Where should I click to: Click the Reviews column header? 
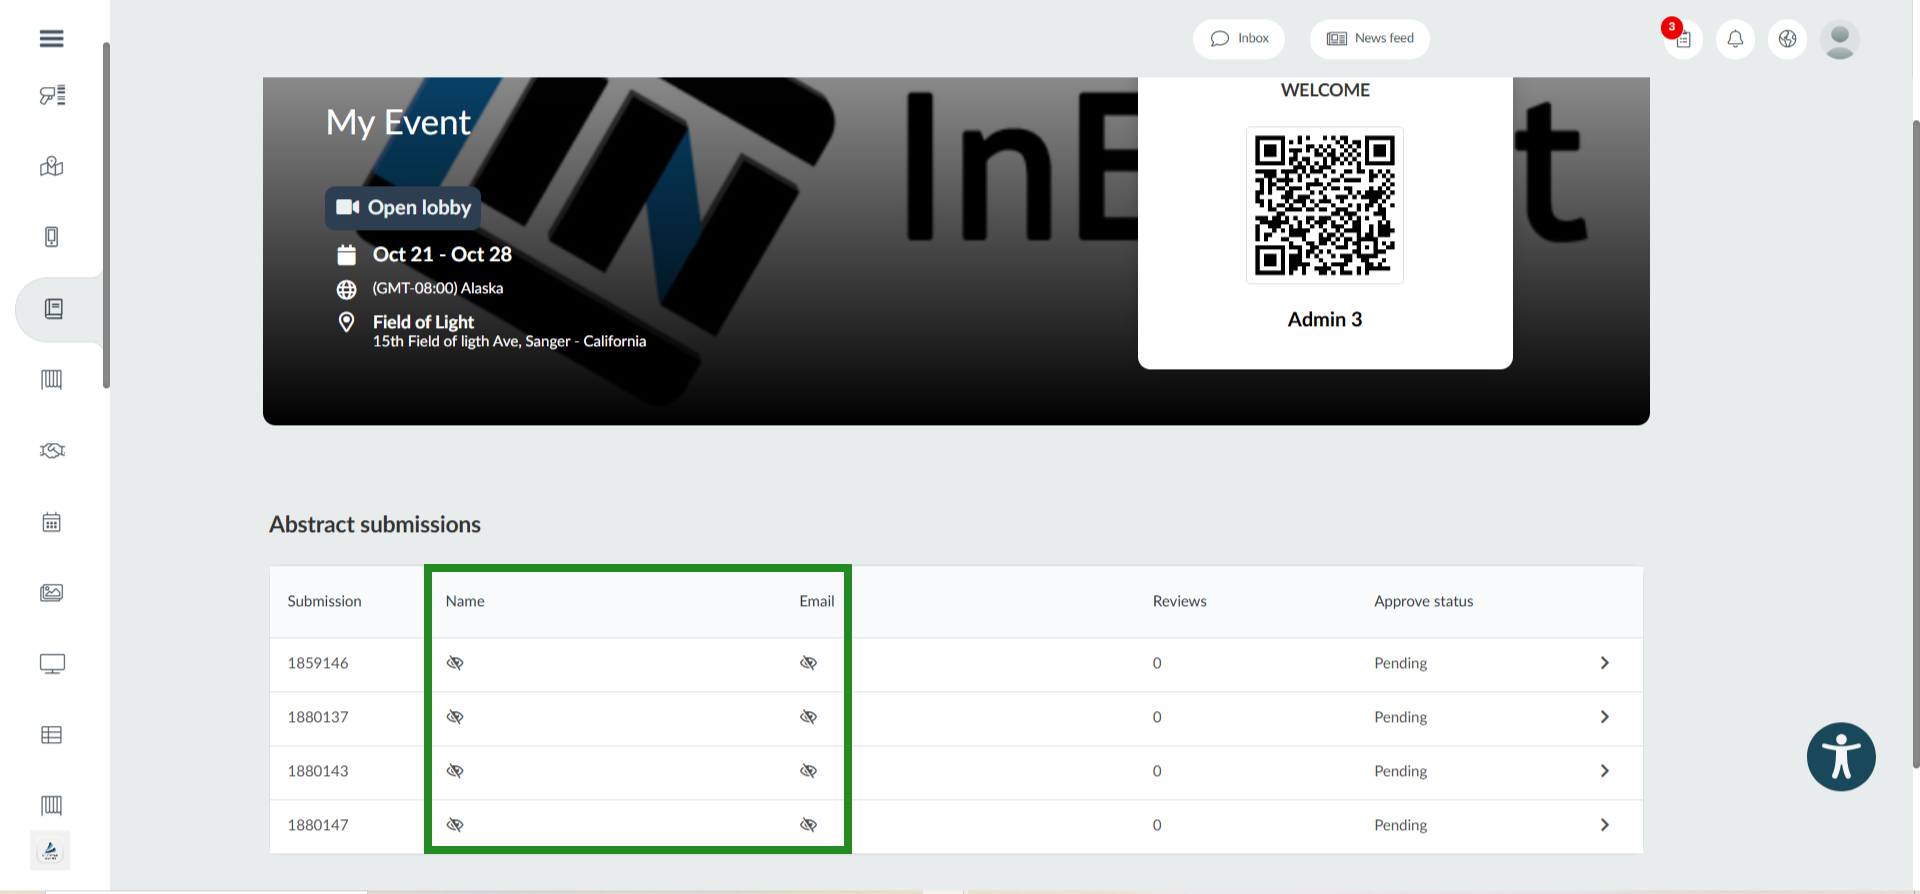coord(1179,601)
